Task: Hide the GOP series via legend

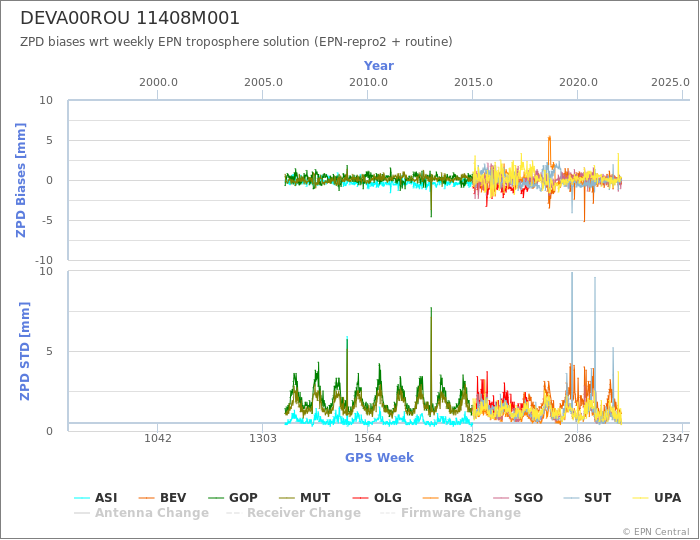Action: 233,498
